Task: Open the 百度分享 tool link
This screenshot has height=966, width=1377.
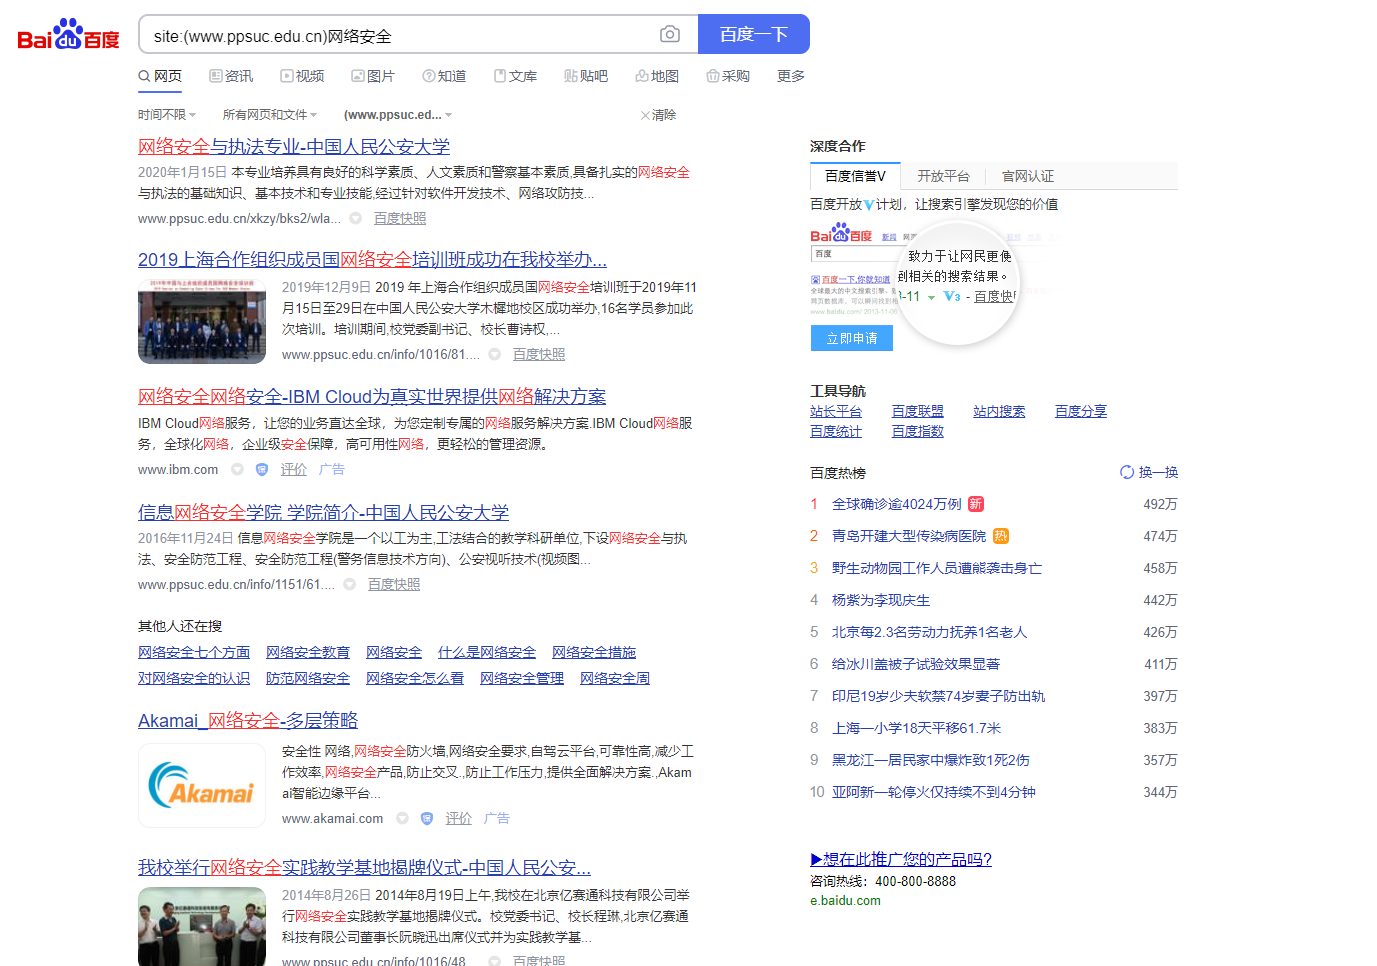Action: click(x=1081, y=412)
